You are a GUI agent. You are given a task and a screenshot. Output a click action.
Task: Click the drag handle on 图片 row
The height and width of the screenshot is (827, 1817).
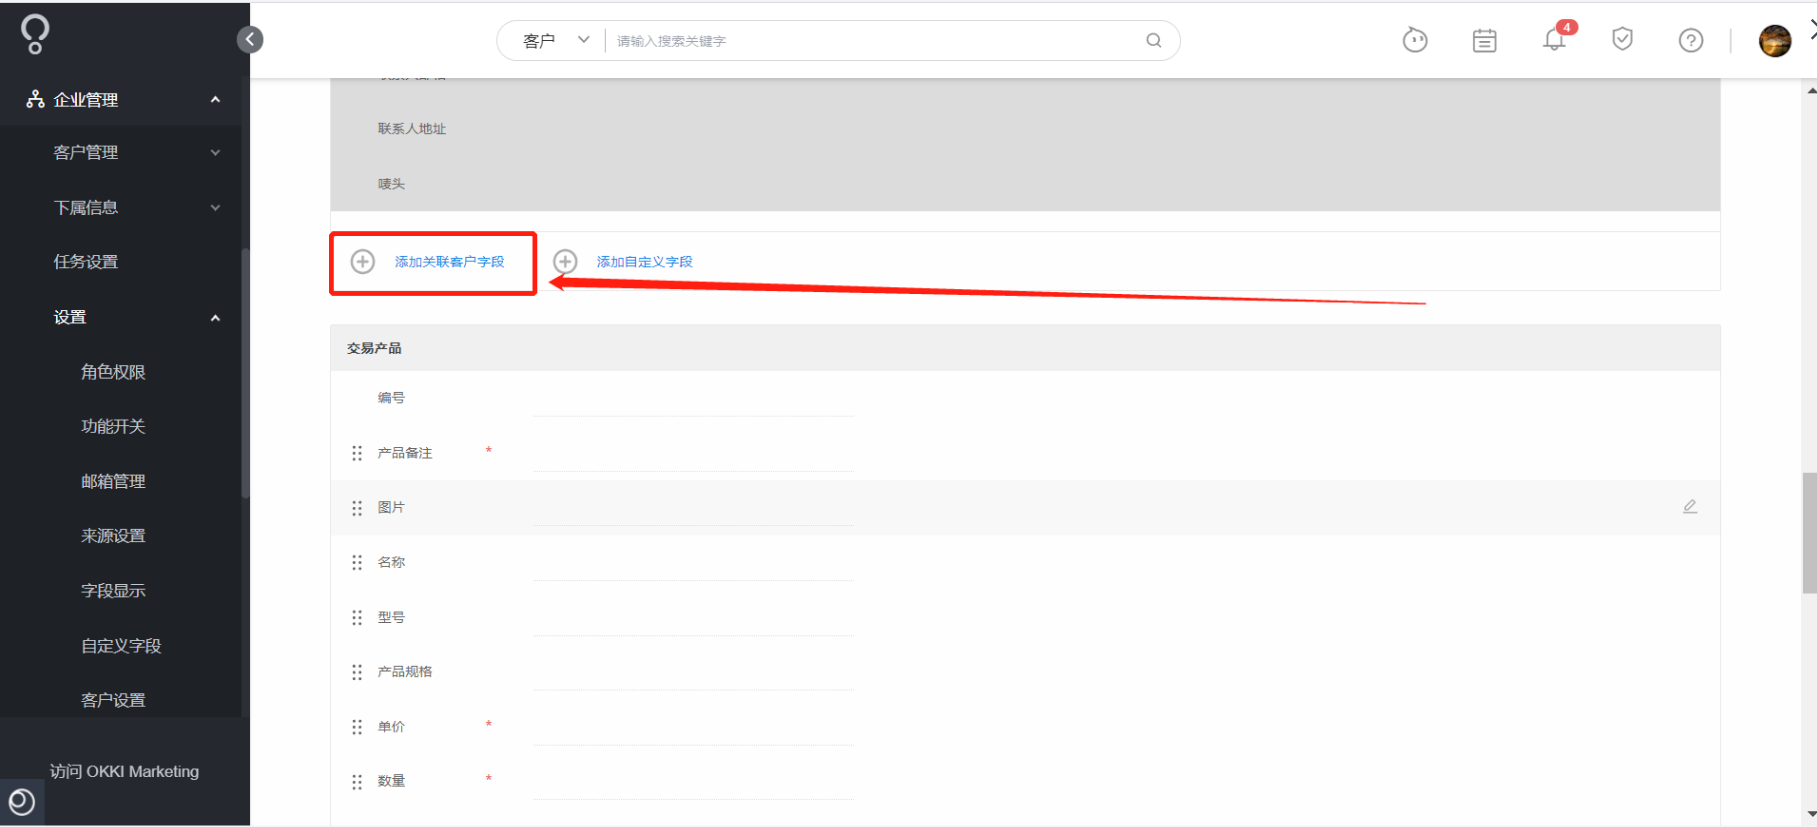tap(357, 508)
